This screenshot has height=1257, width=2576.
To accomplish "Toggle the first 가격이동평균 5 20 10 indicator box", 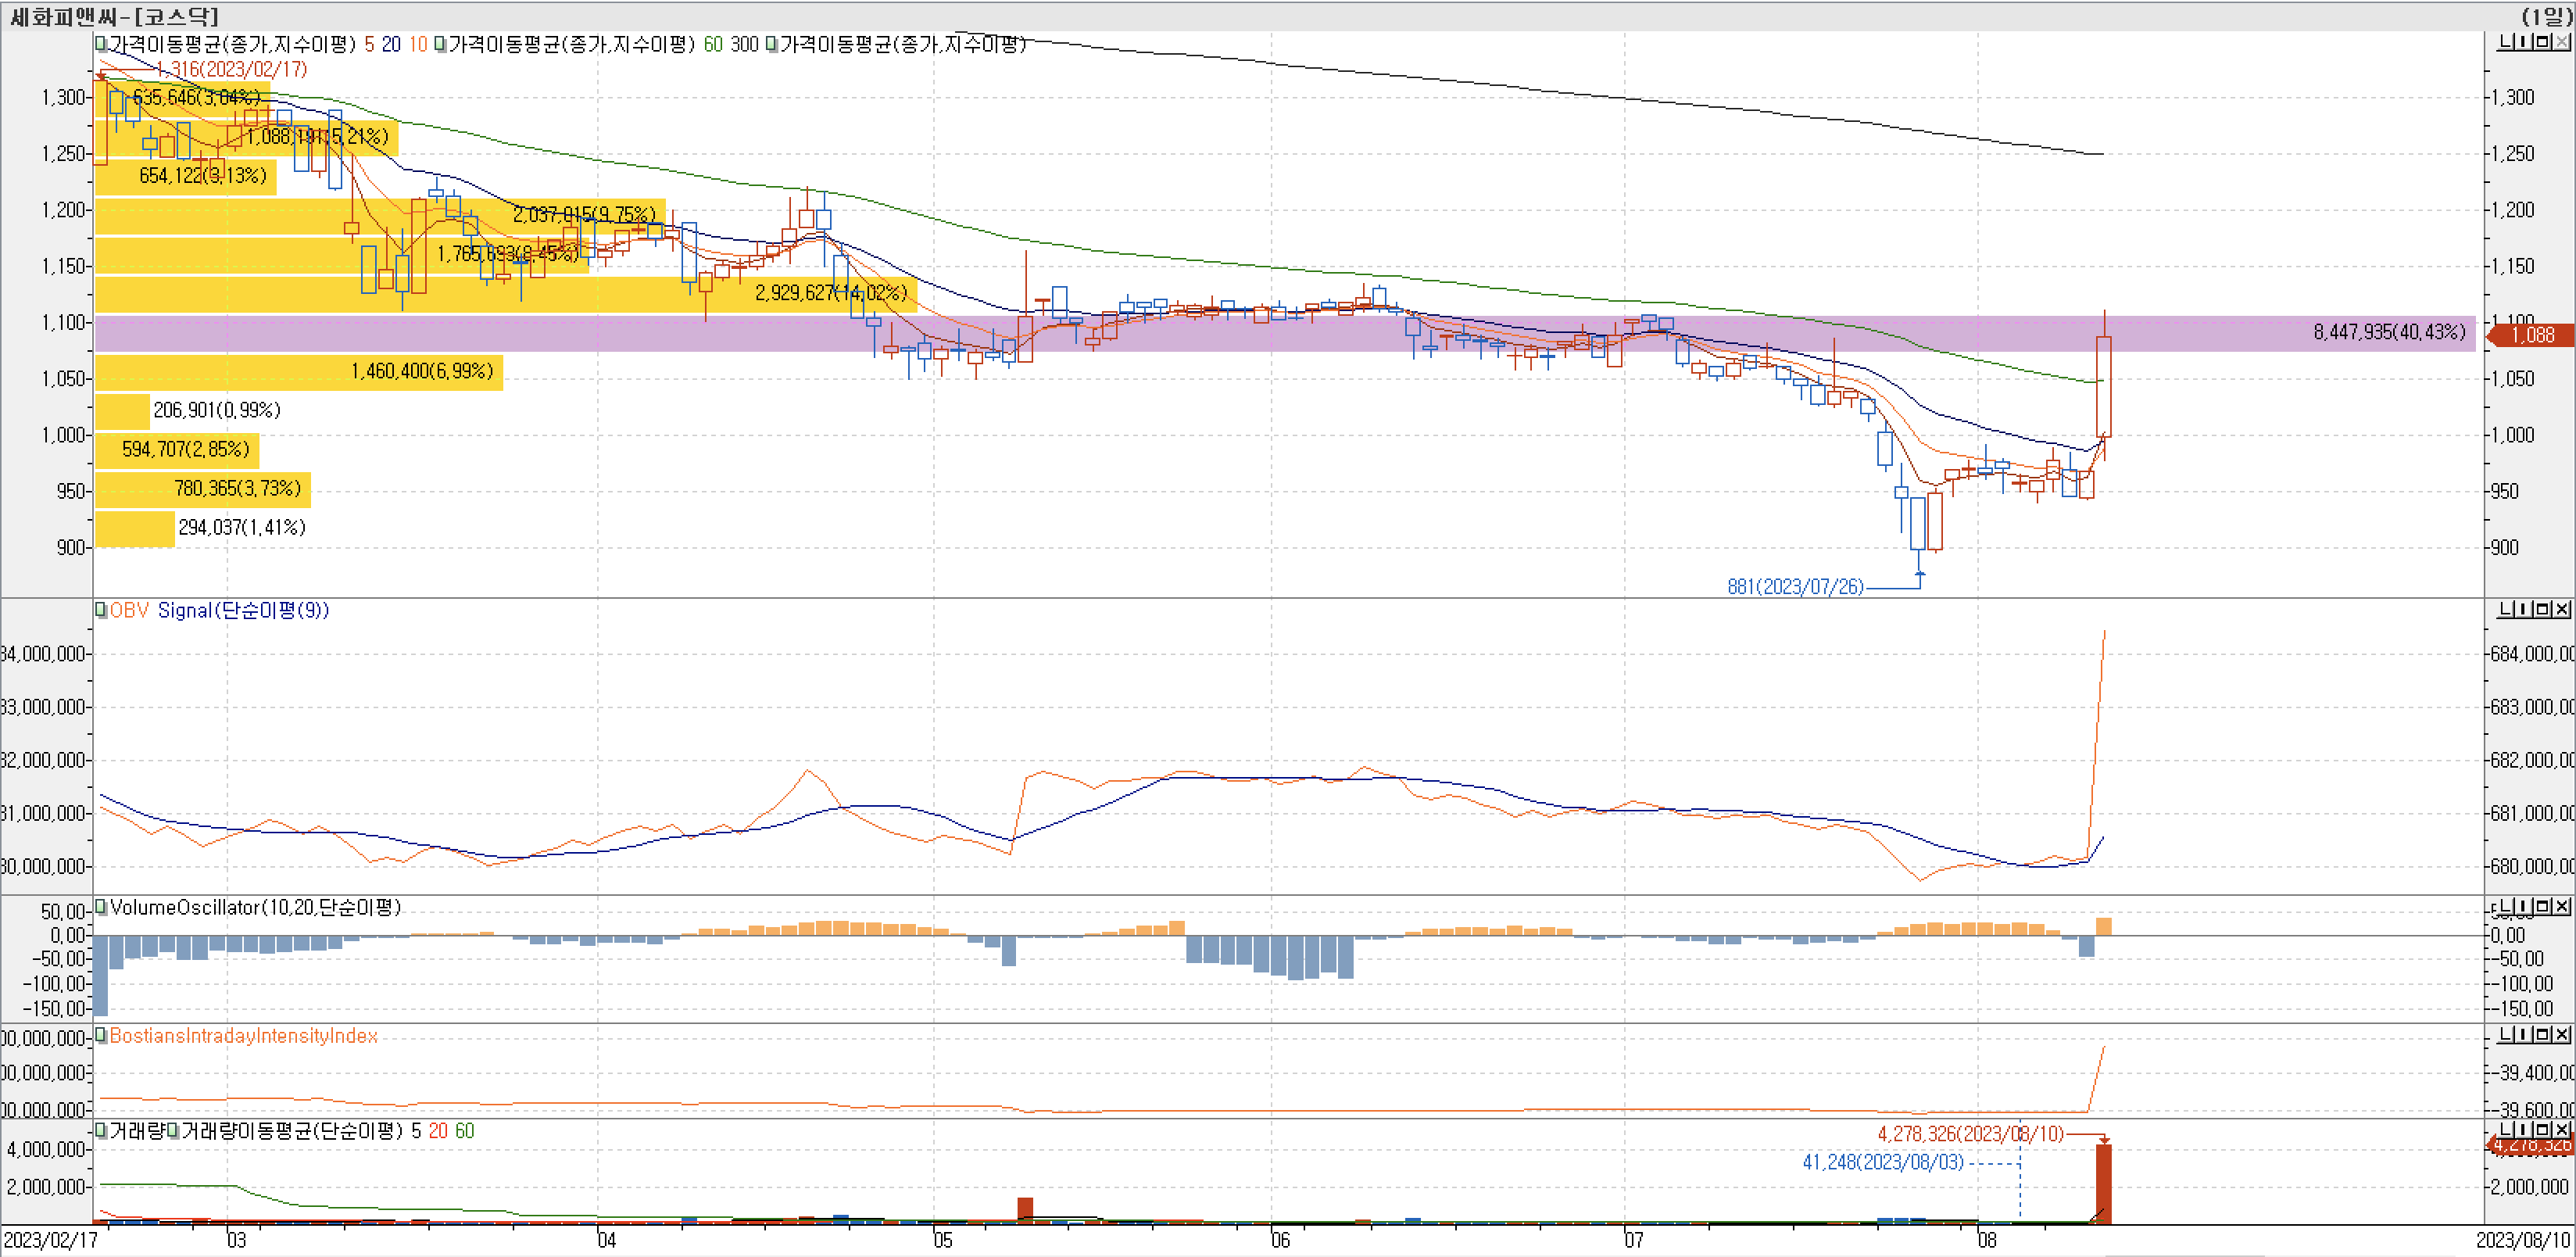I will click(101, 44).
